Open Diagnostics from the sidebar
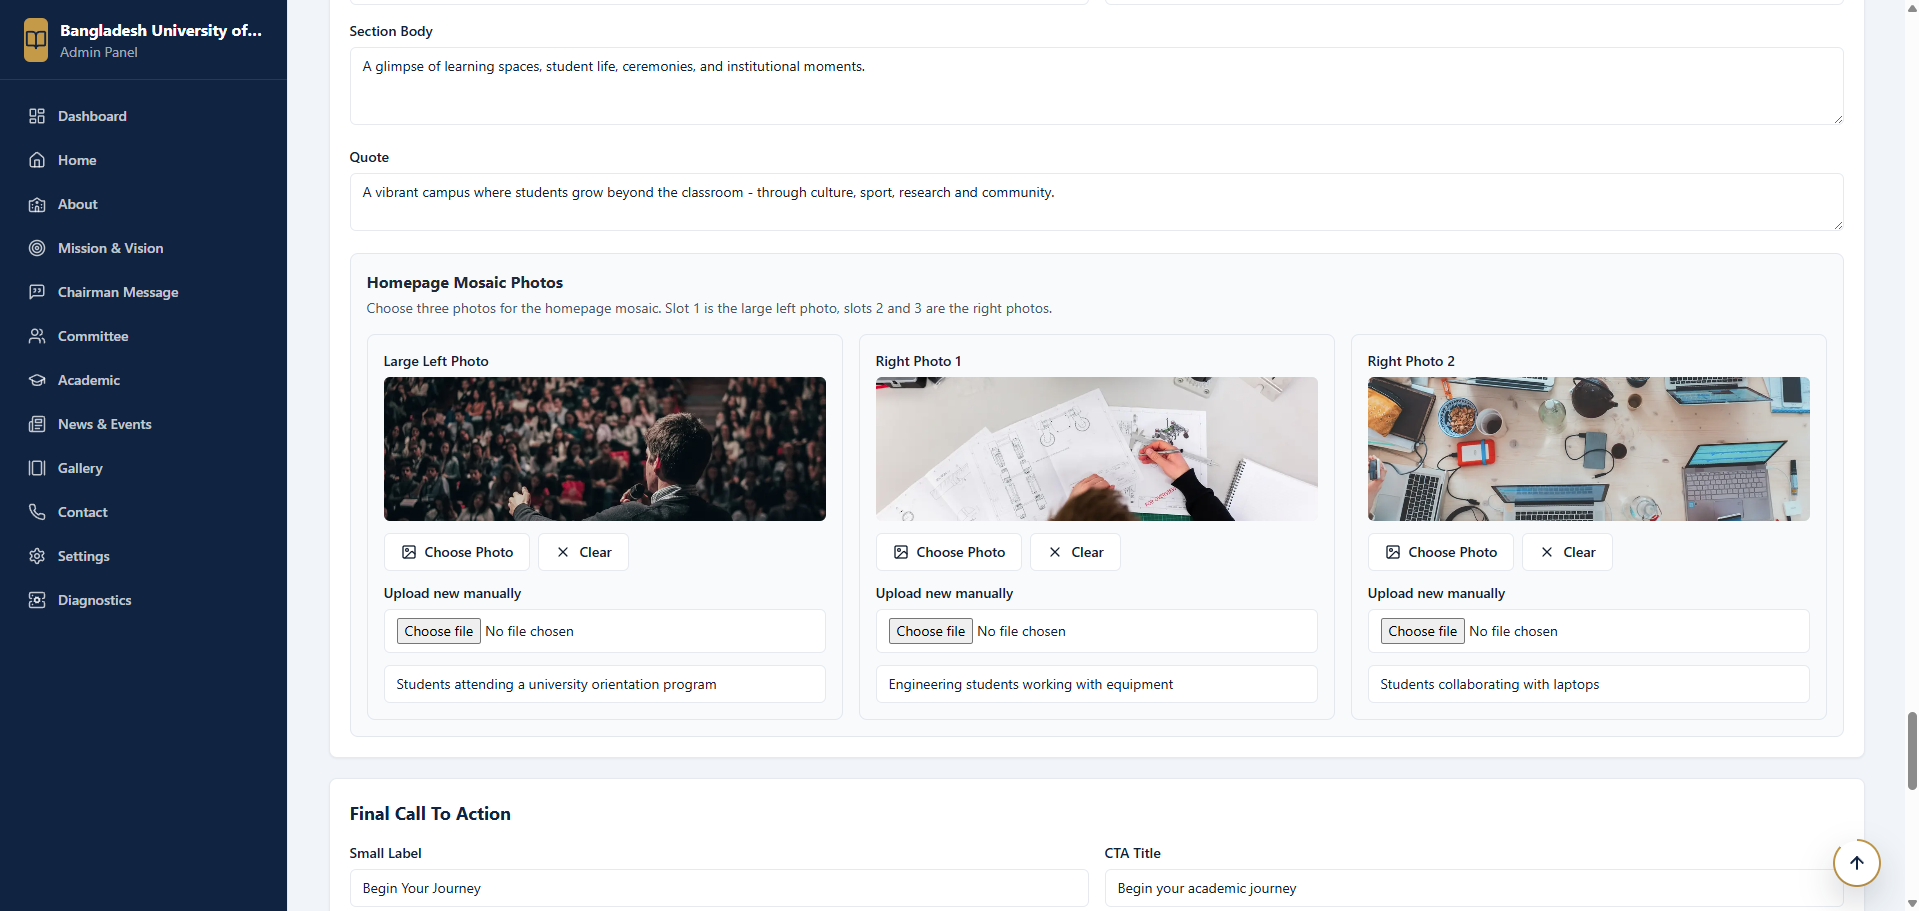The image size is (1919, 911). pyautogui.click(x=143, y=600)
